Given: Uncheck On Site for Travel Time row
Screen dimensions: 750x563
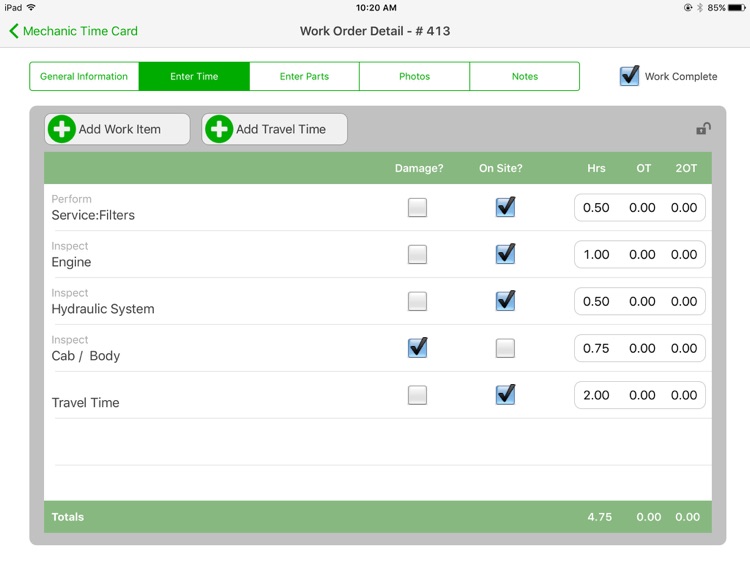Looking at the screenshot, I should click(505, 395).
